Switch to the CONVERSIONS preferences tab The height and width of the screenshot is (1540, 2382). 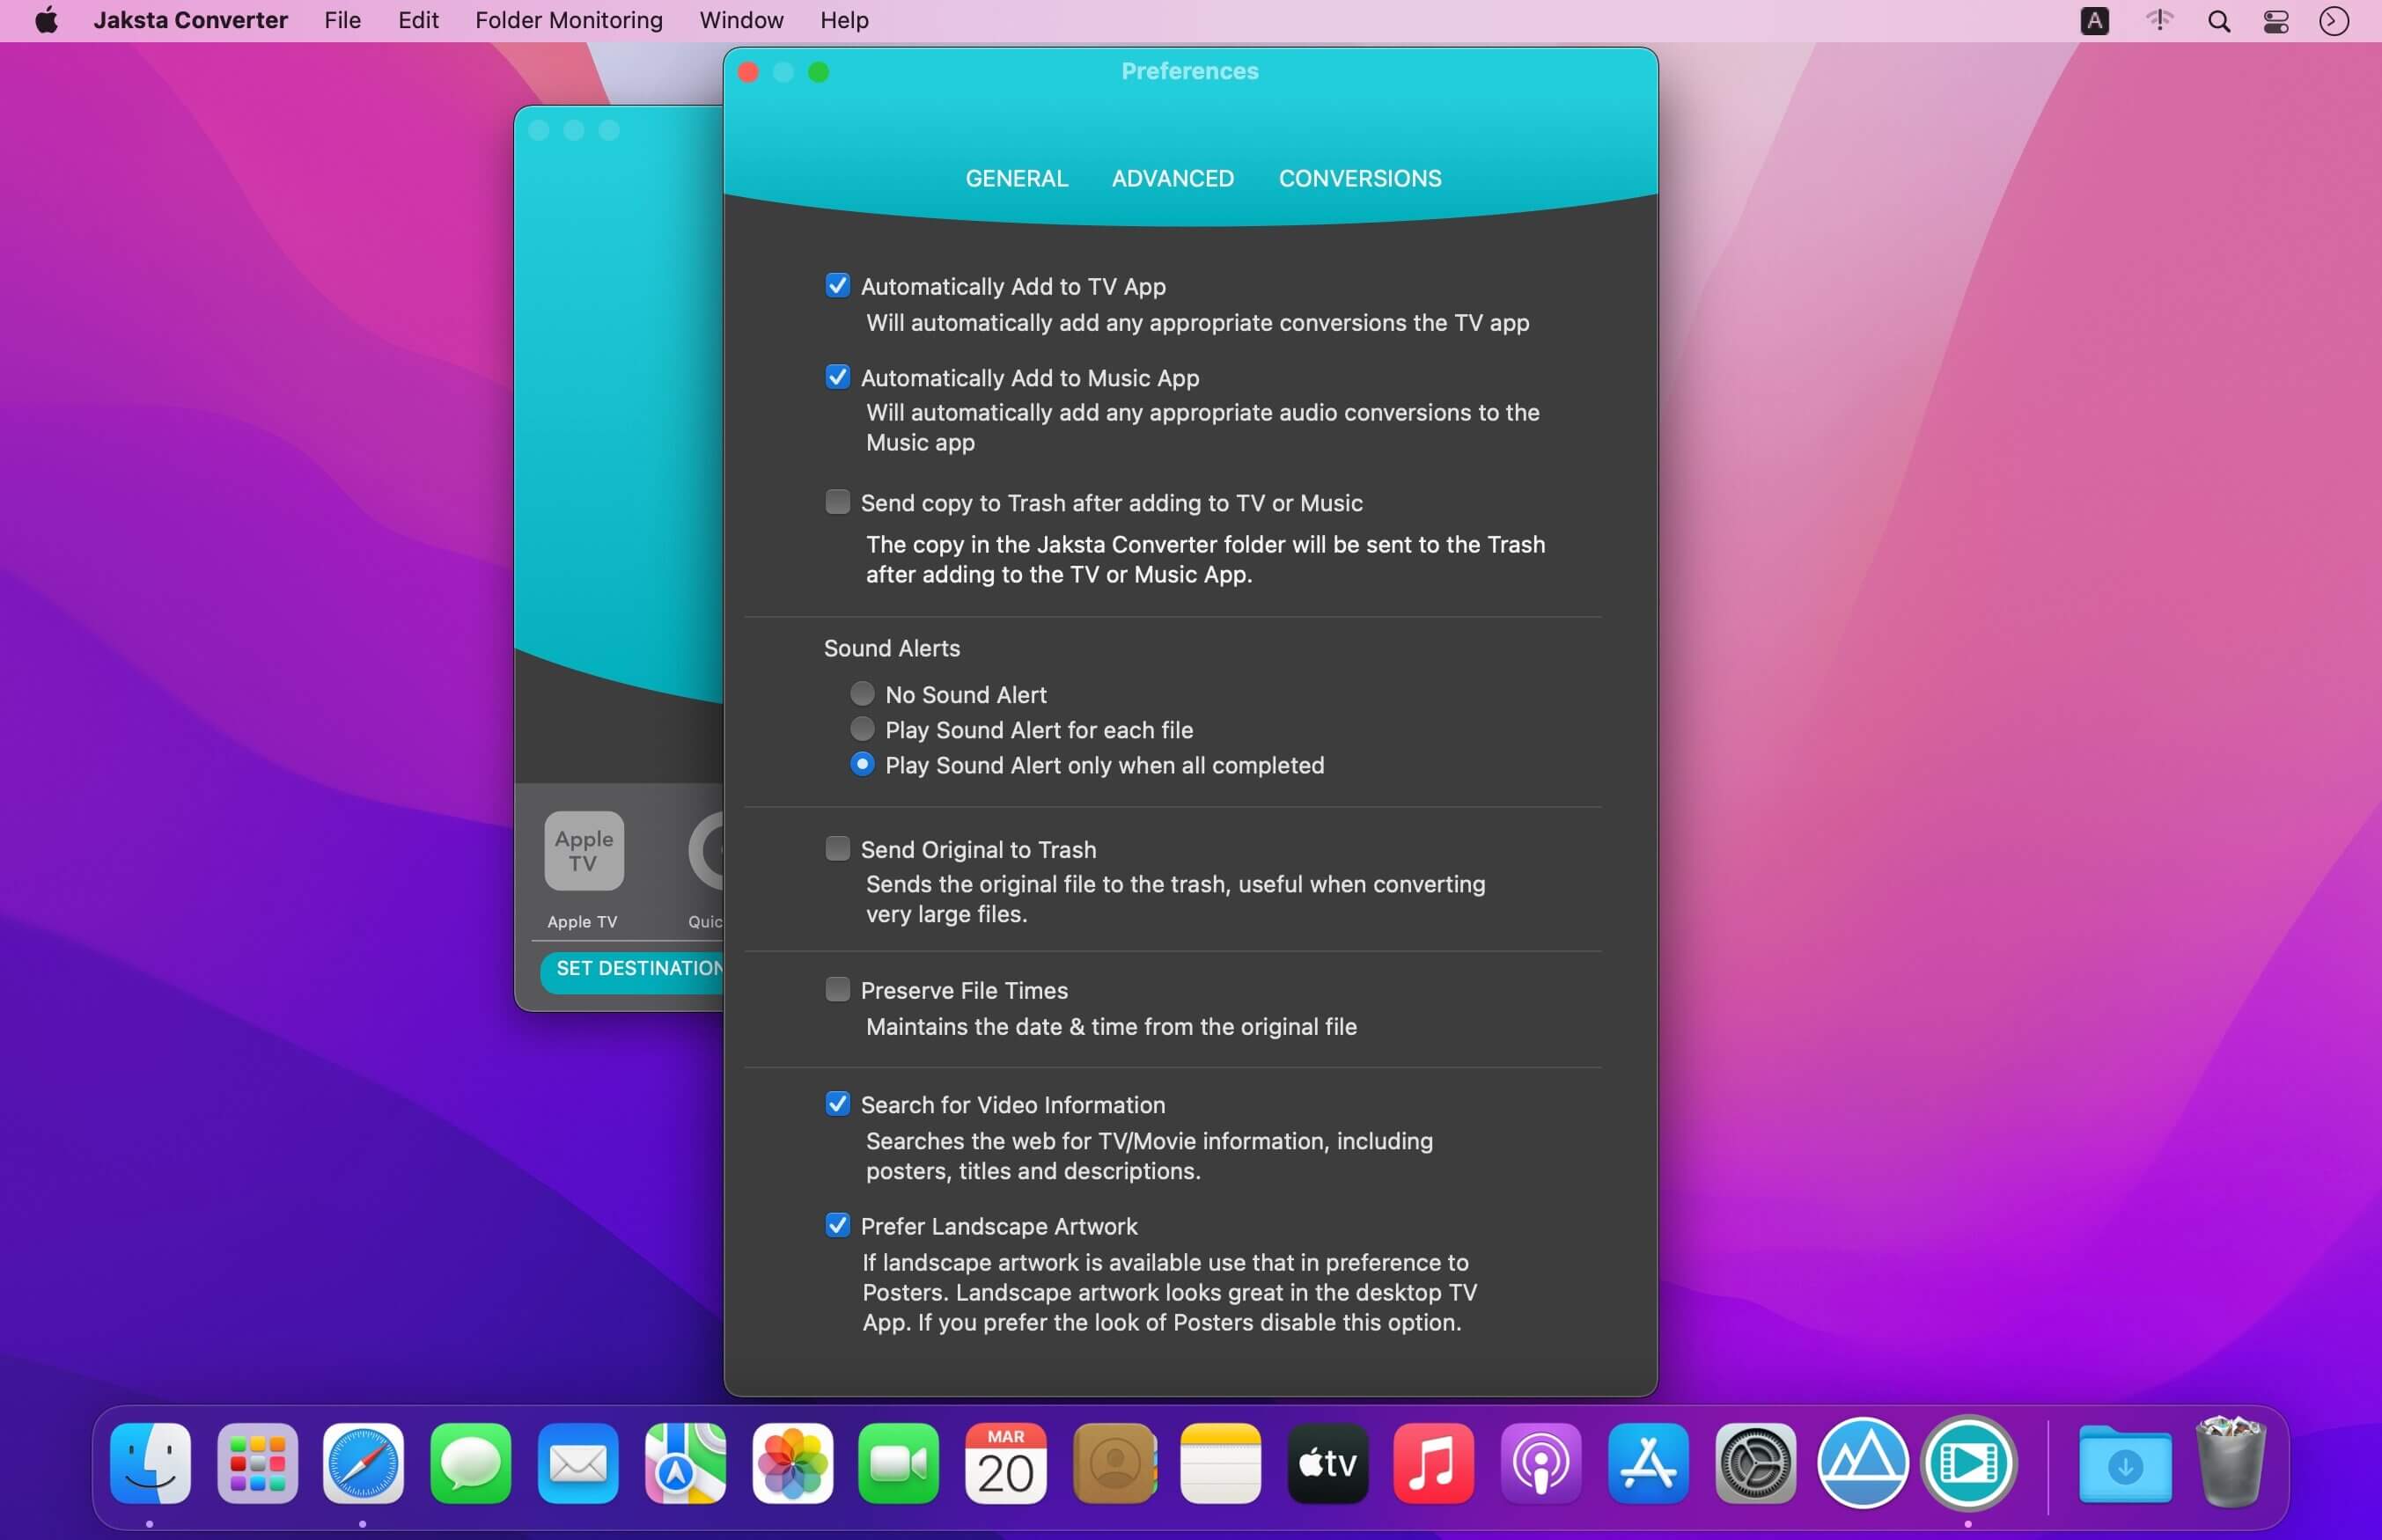click(x=1359, y=178)
